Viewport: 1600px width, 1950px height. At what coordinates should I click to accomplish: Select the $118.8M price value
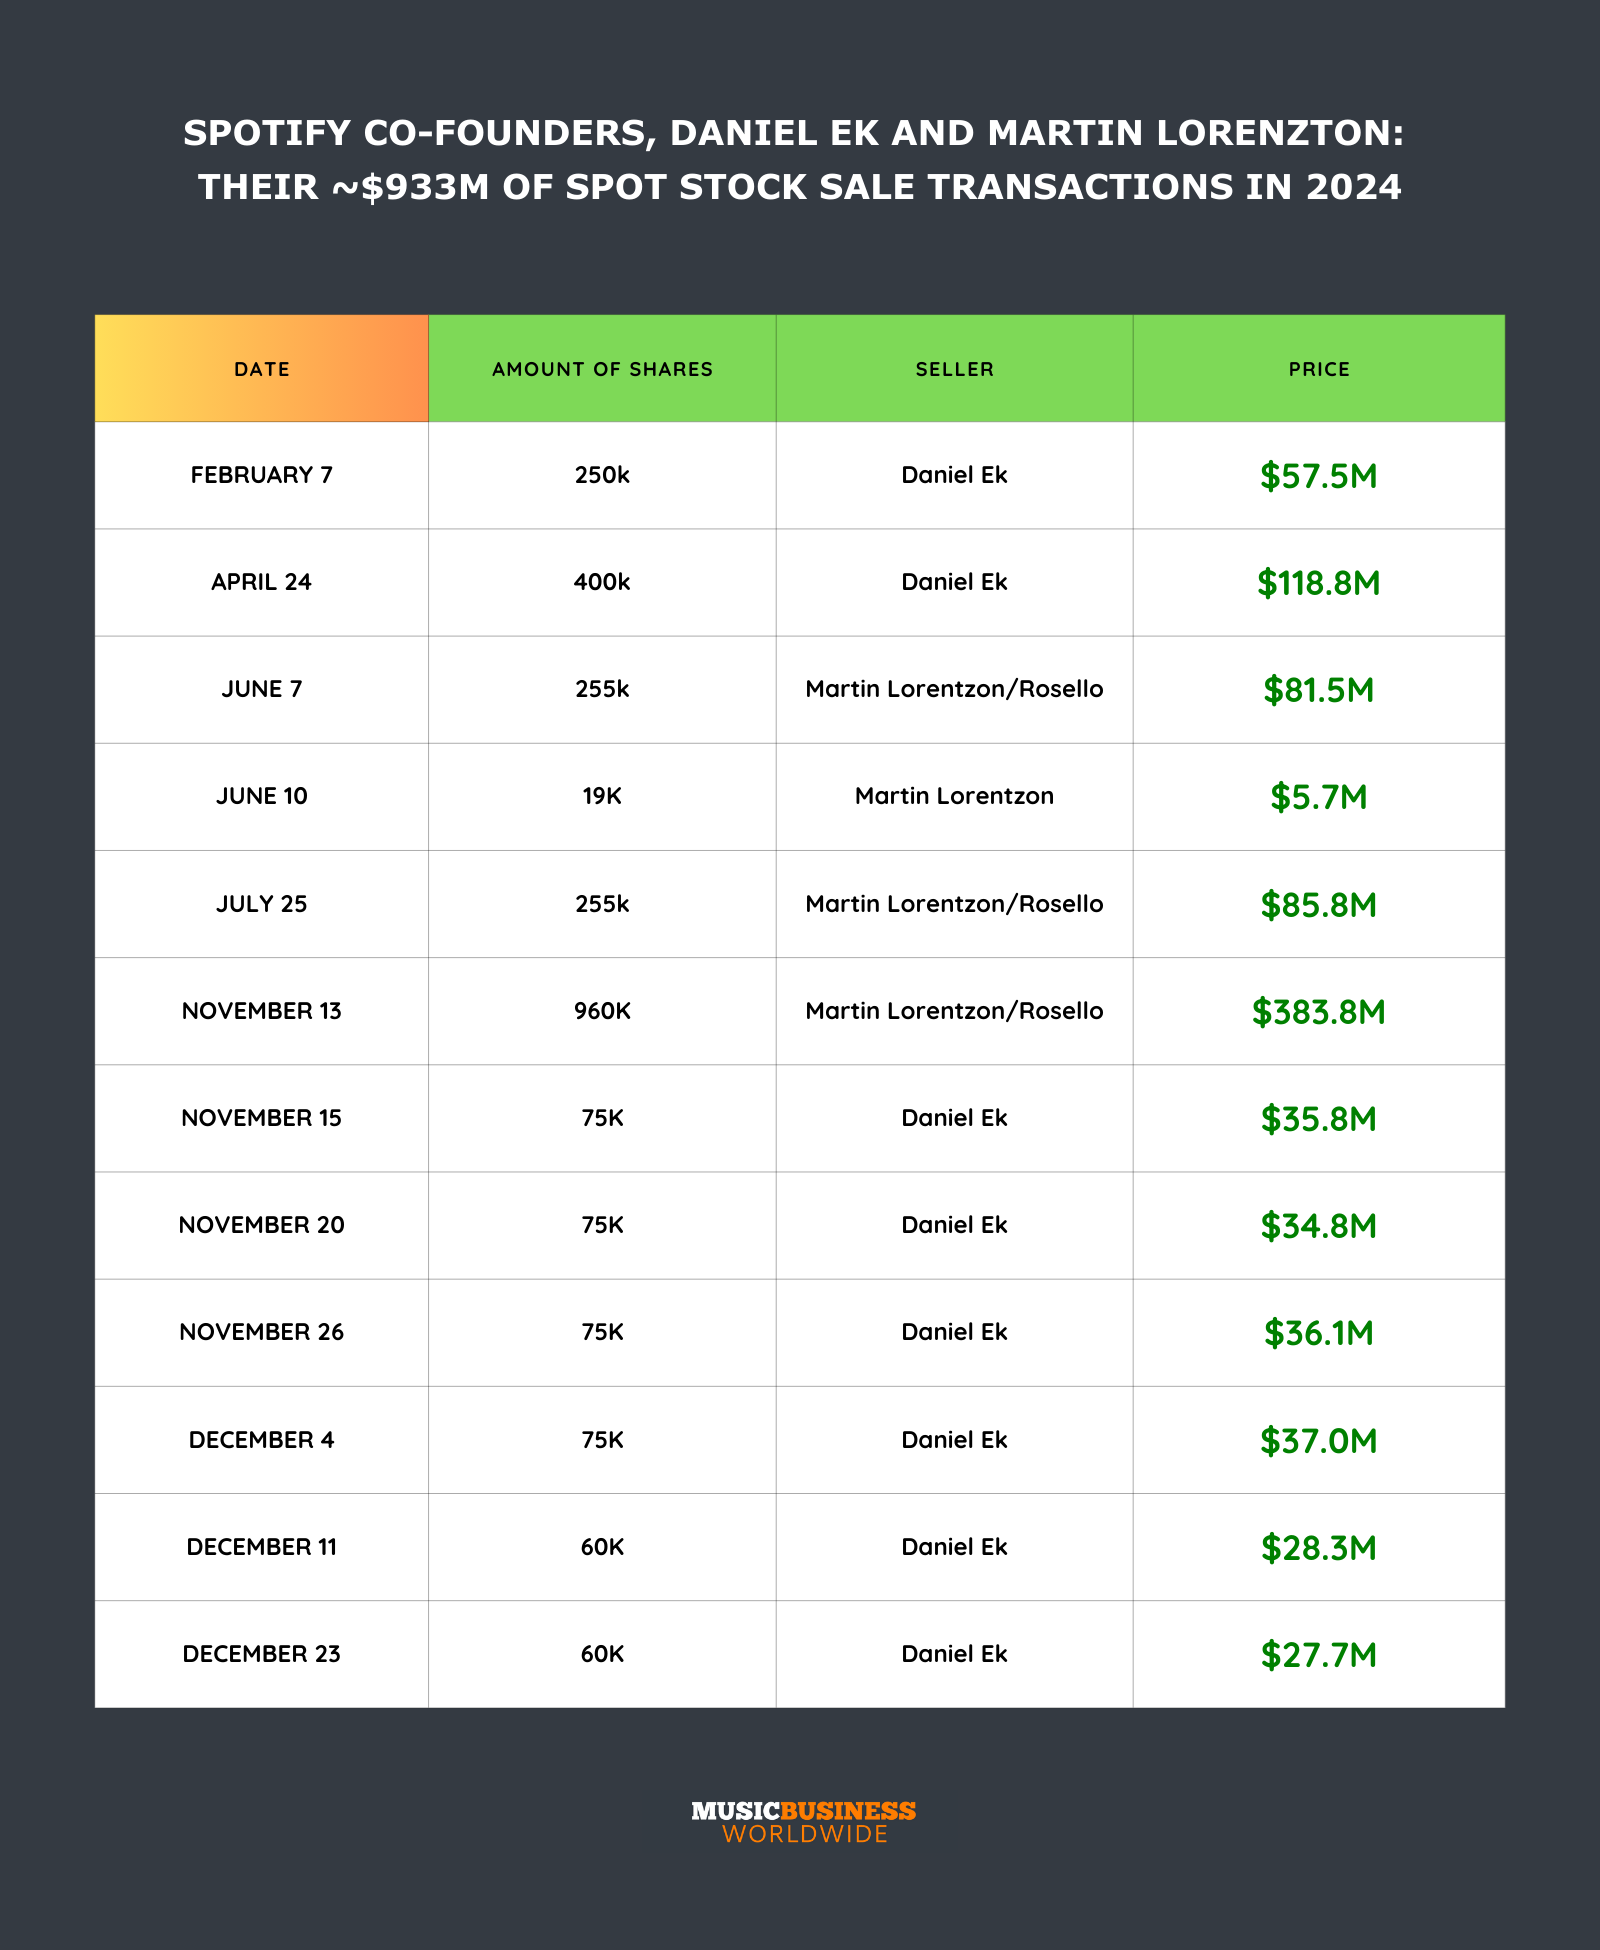pyautogui.click(x=1318, y=583)
